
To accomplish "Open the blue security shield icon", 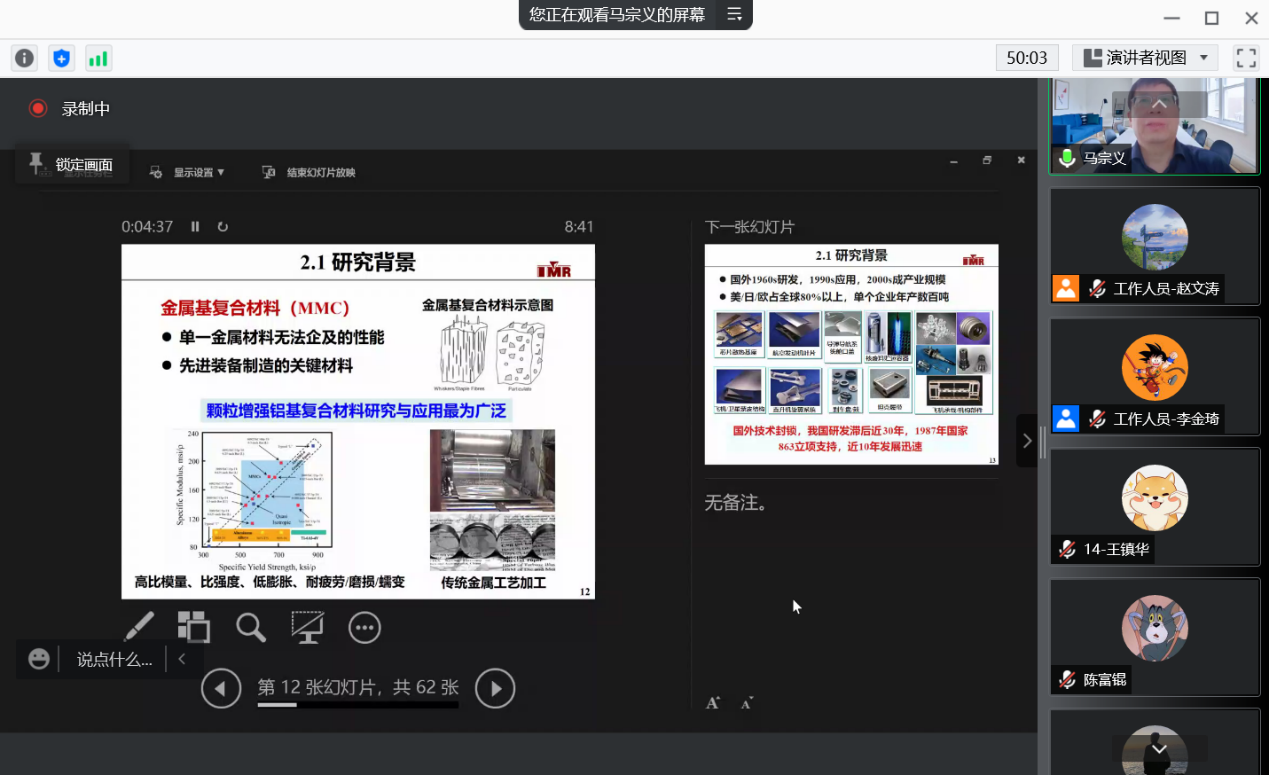I will (62, 58).
